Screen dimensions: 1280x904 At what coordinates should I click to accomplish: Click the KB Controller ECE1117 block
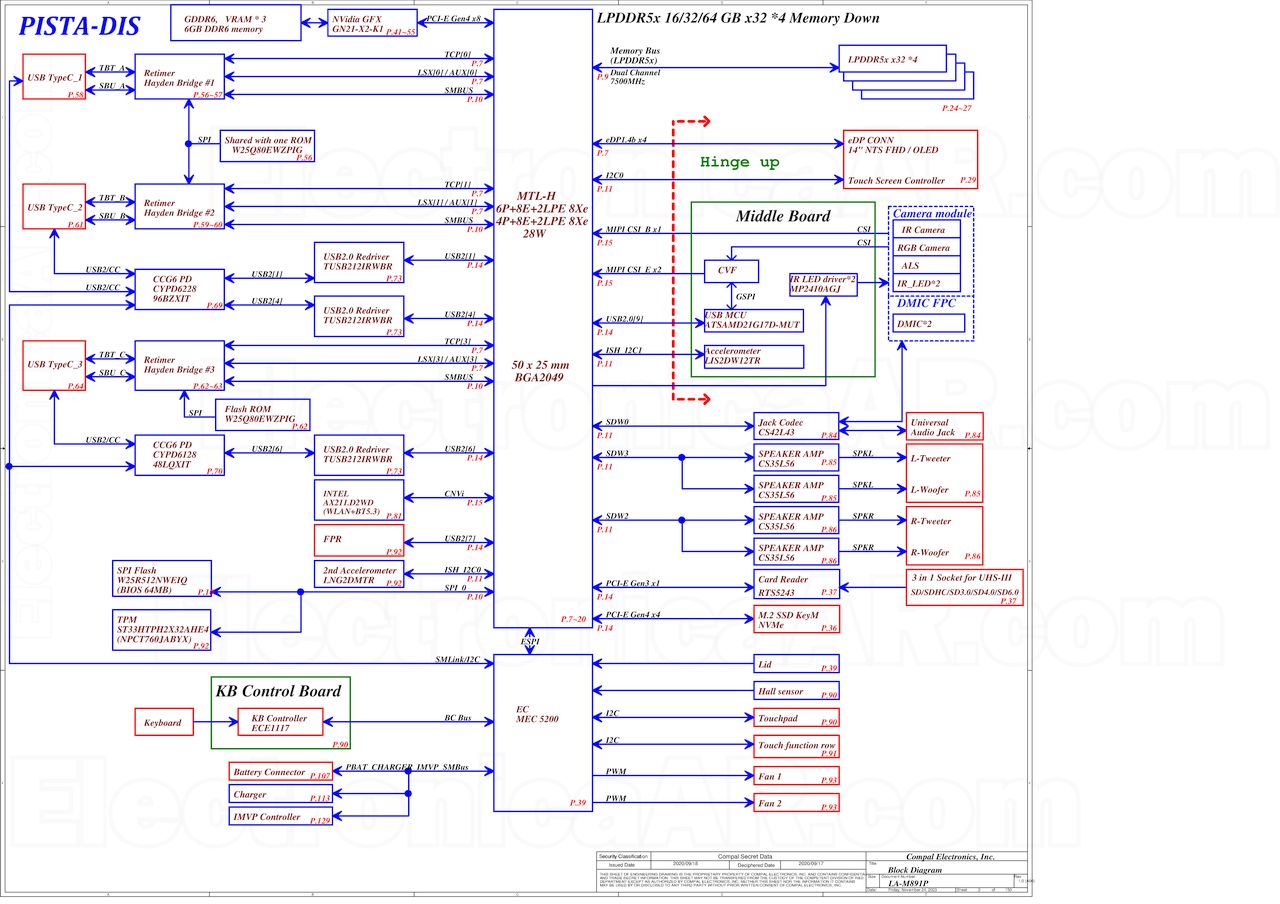pyautogui.click(x=280, y=723)
